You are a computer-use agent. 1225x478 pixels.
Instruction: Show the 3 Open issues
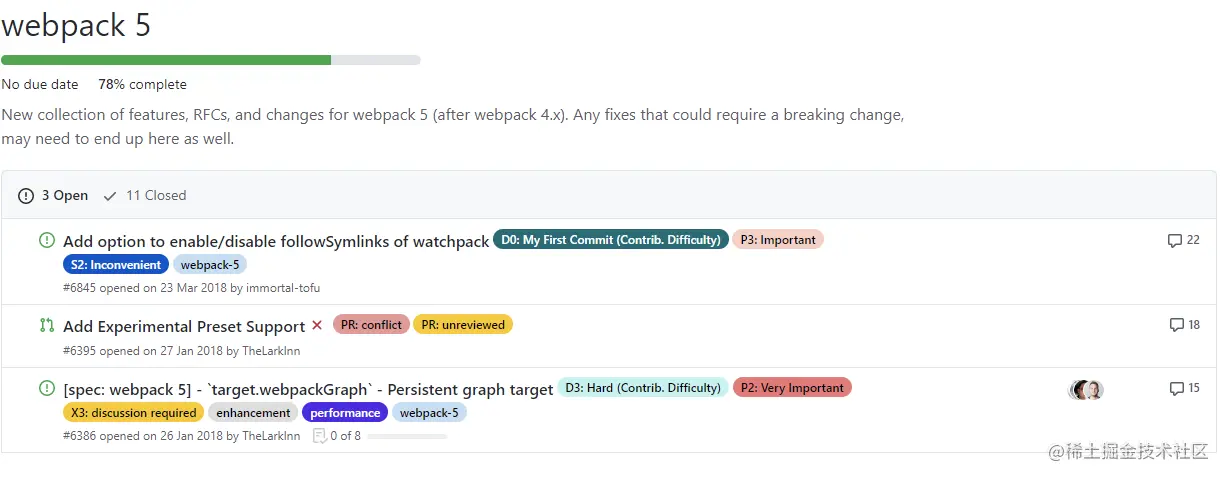pyautogui.click(x=54, y=196)
